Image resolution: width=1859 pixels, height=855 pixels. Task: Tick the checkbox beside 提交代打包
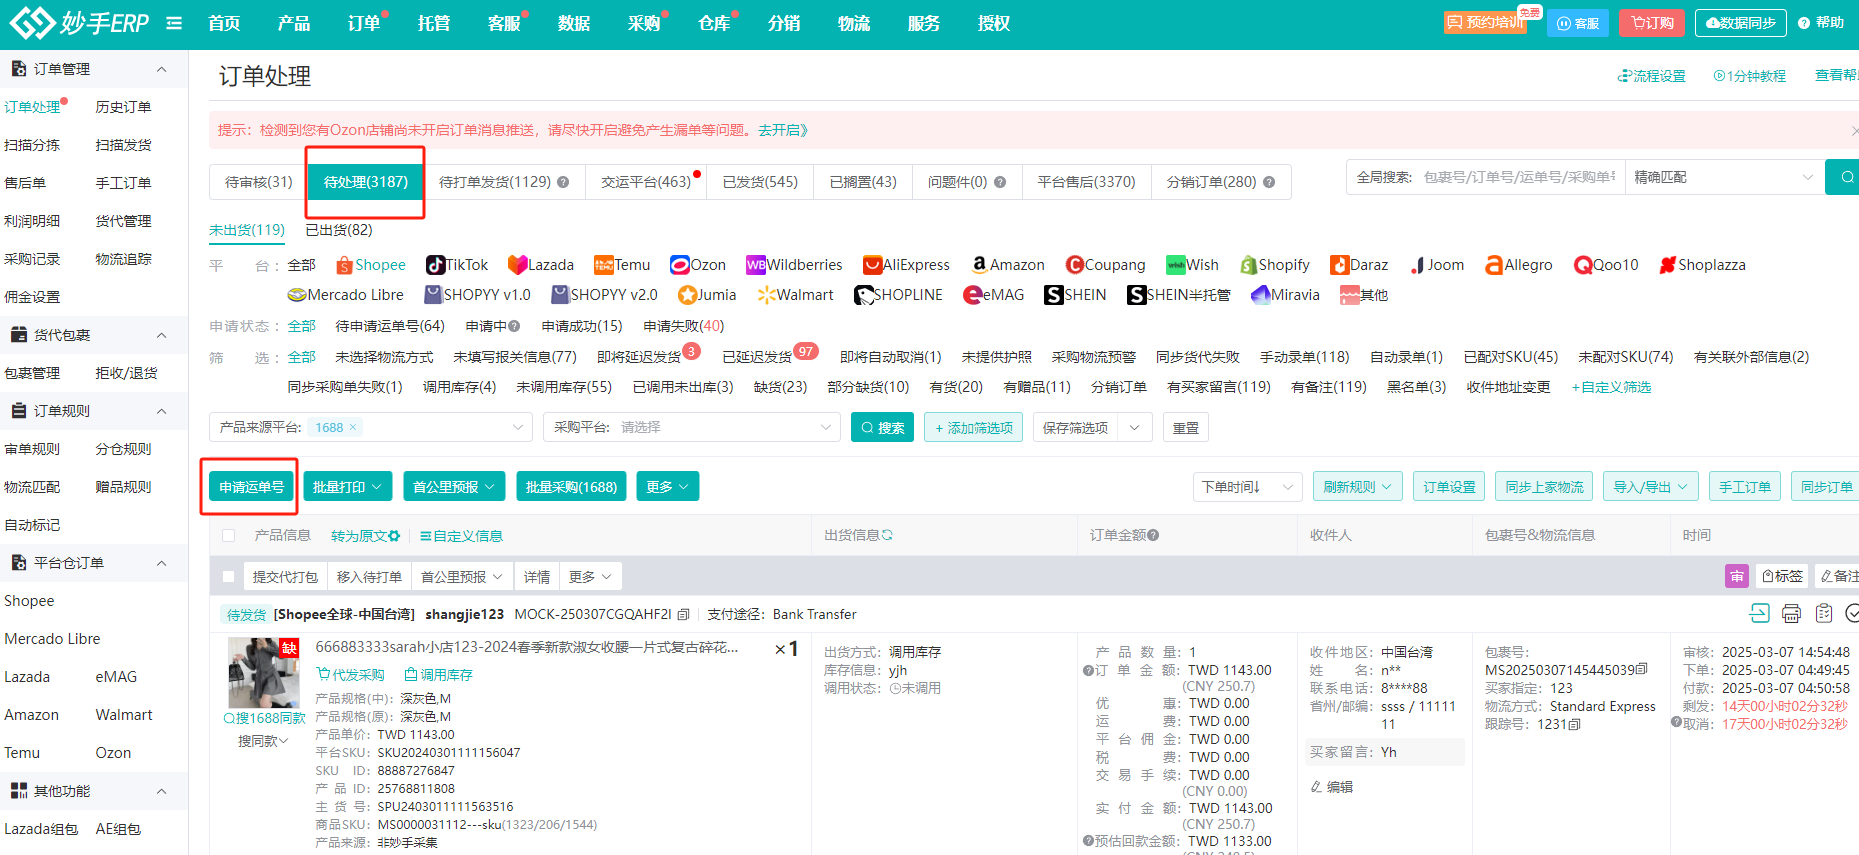(229, 577)
